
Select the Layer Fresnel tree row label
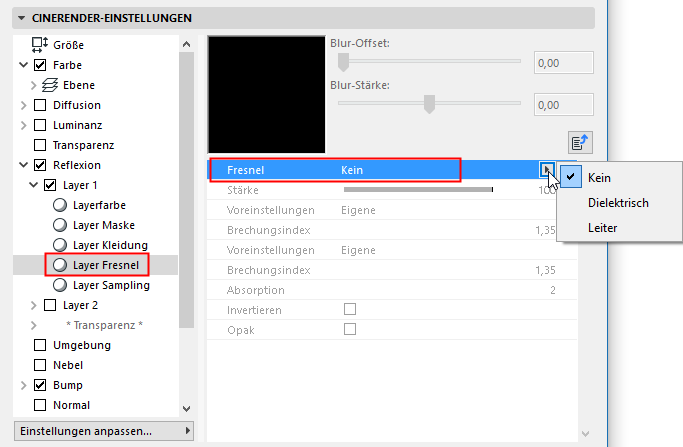click(x=106, y=265)
